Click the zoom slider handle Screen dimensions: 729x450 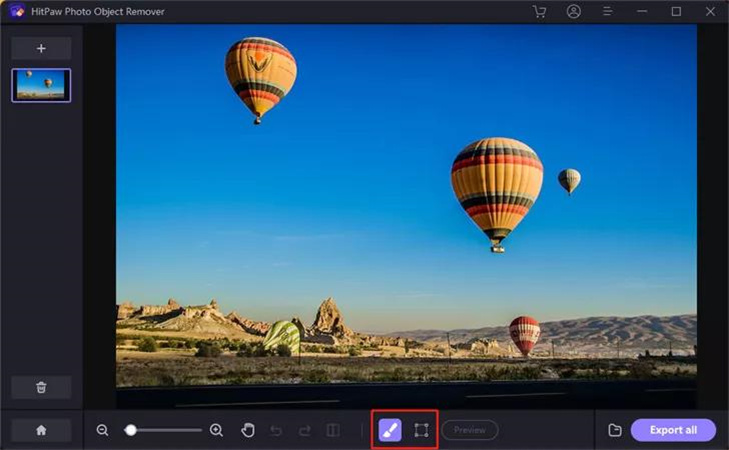[130, 430]
